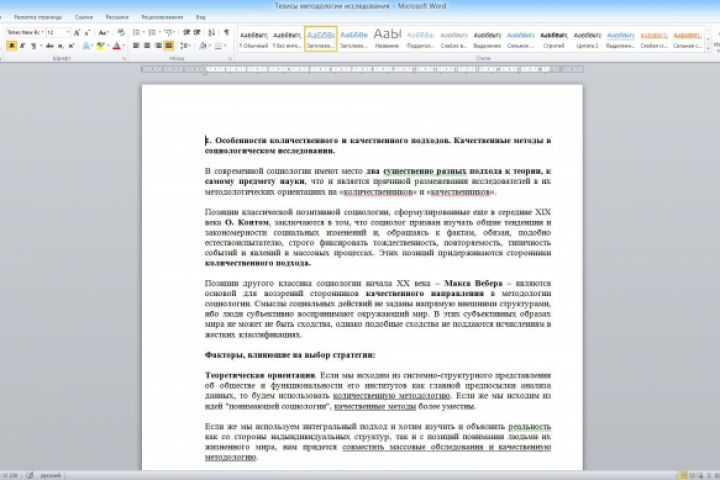Click the proofing errors status bar icon
The image size is (720, 480).
(x=29, y=475)
